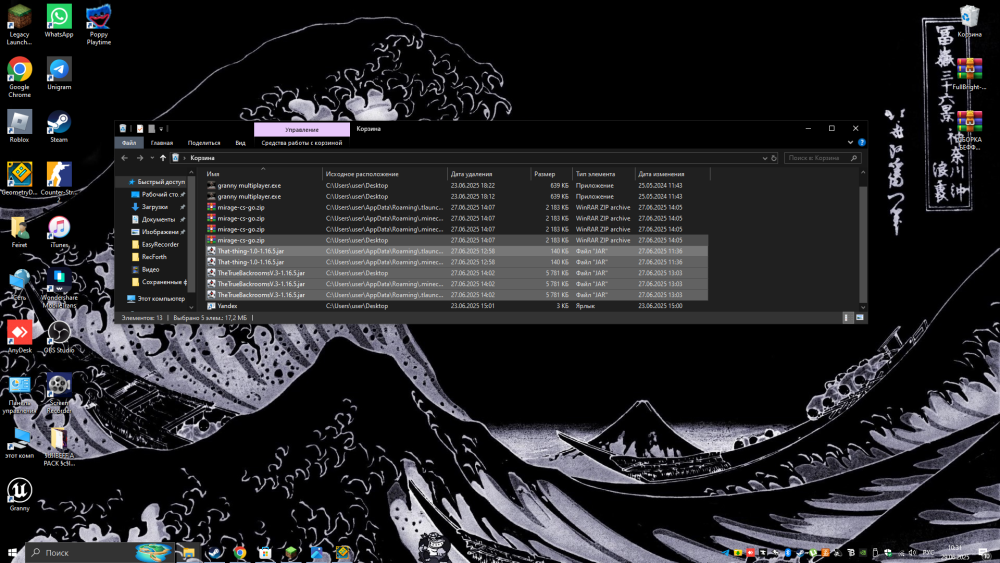The height and width of the screenshot is (563, 1000).
Task: Sort by Имя column header
Action: pyautogui.click(x=262, y=174)
